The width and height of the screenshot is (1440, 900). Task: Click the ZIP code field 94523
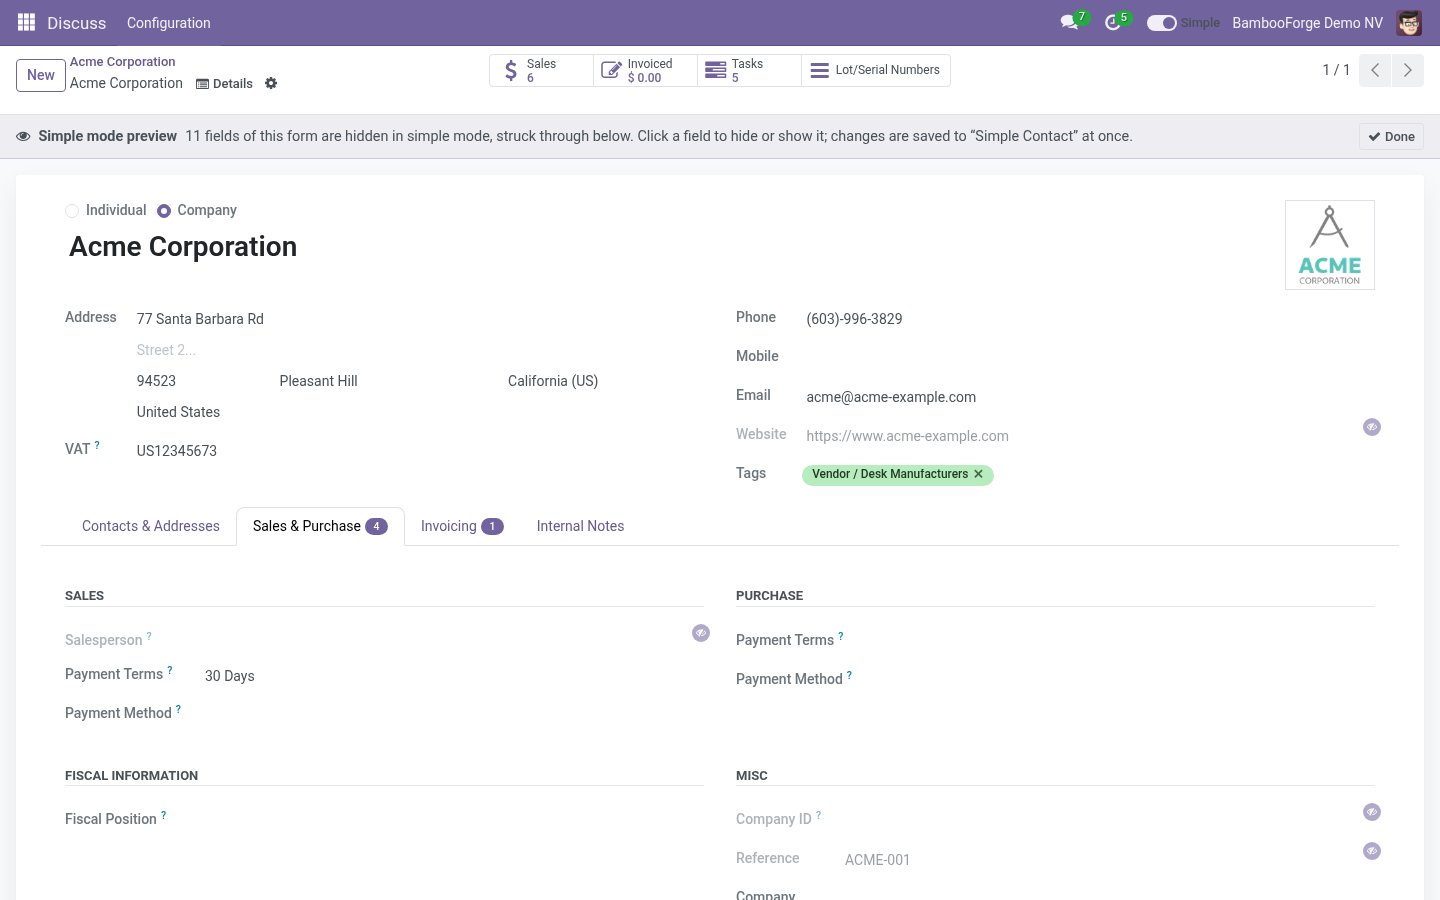pos(204,381)
